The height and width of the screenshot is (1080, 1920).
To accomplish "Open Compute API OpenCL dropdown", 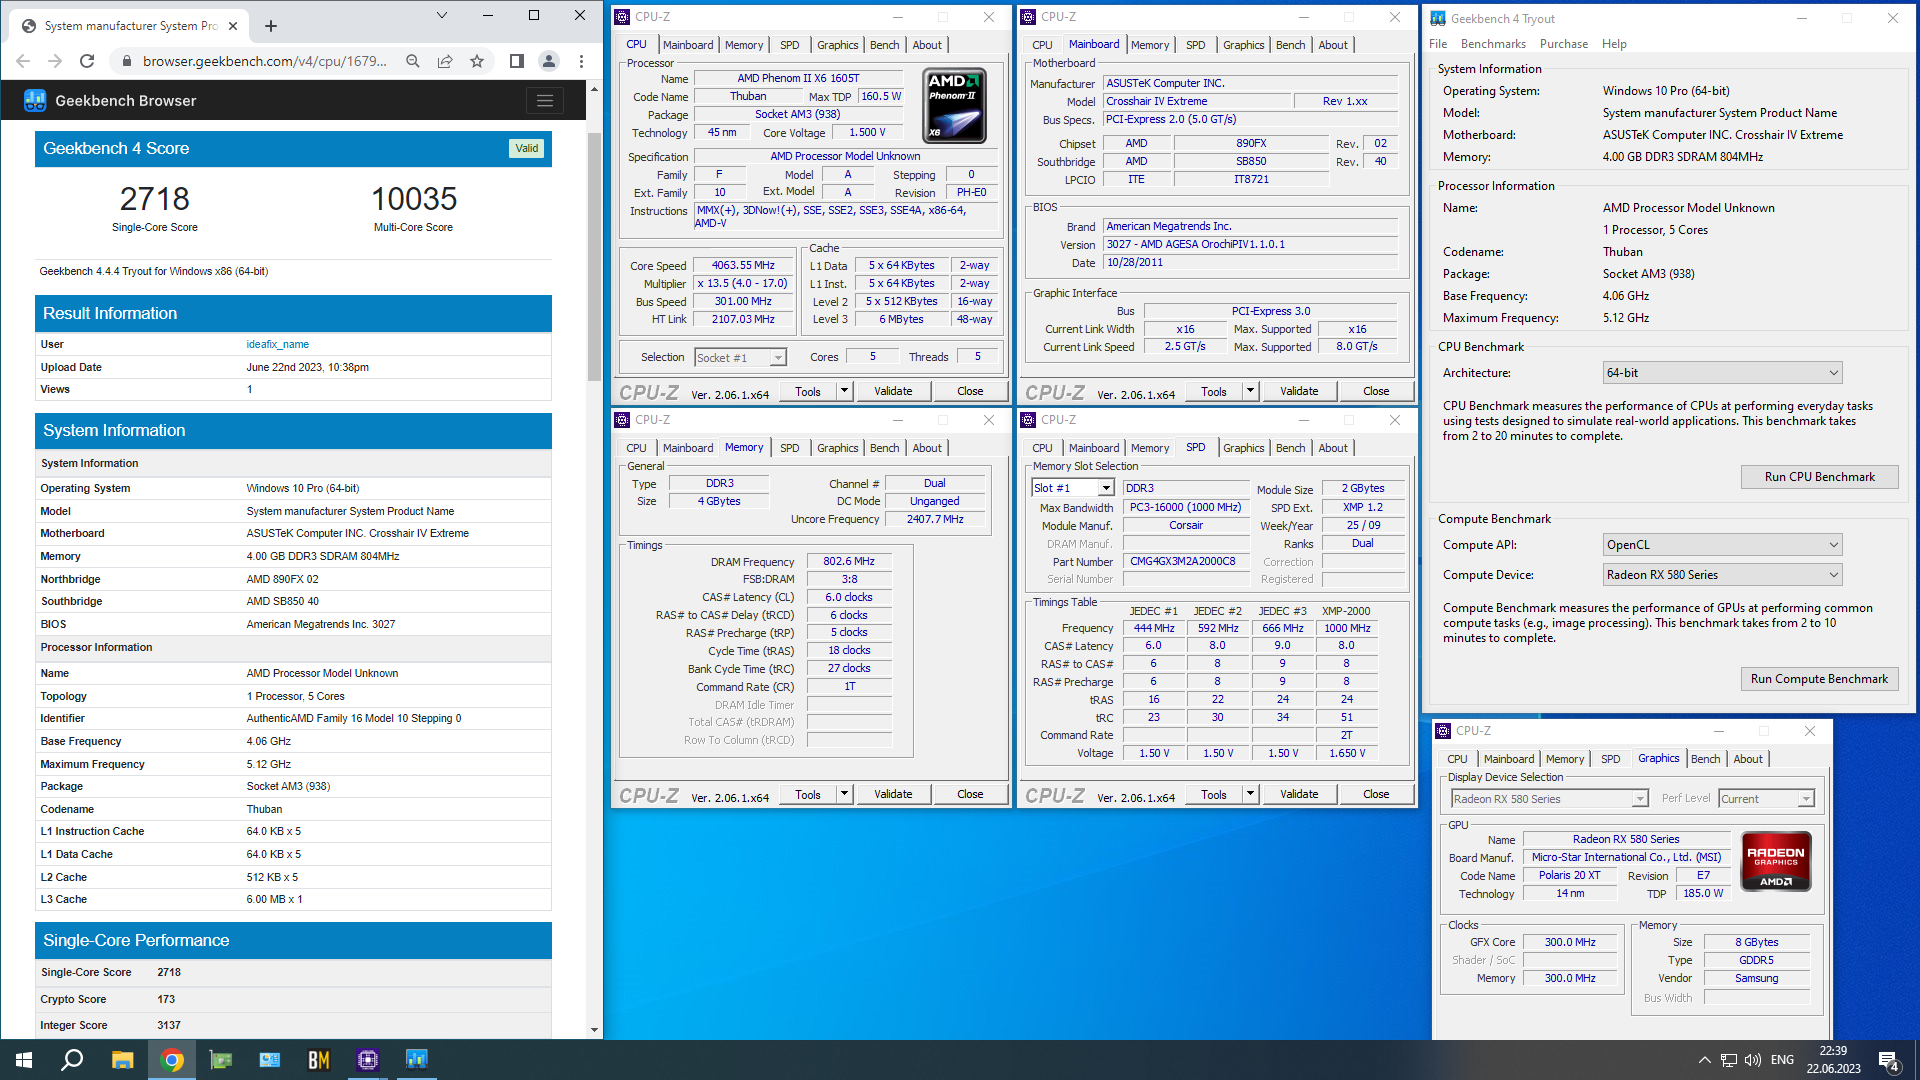I will (x=1722, y=545).
